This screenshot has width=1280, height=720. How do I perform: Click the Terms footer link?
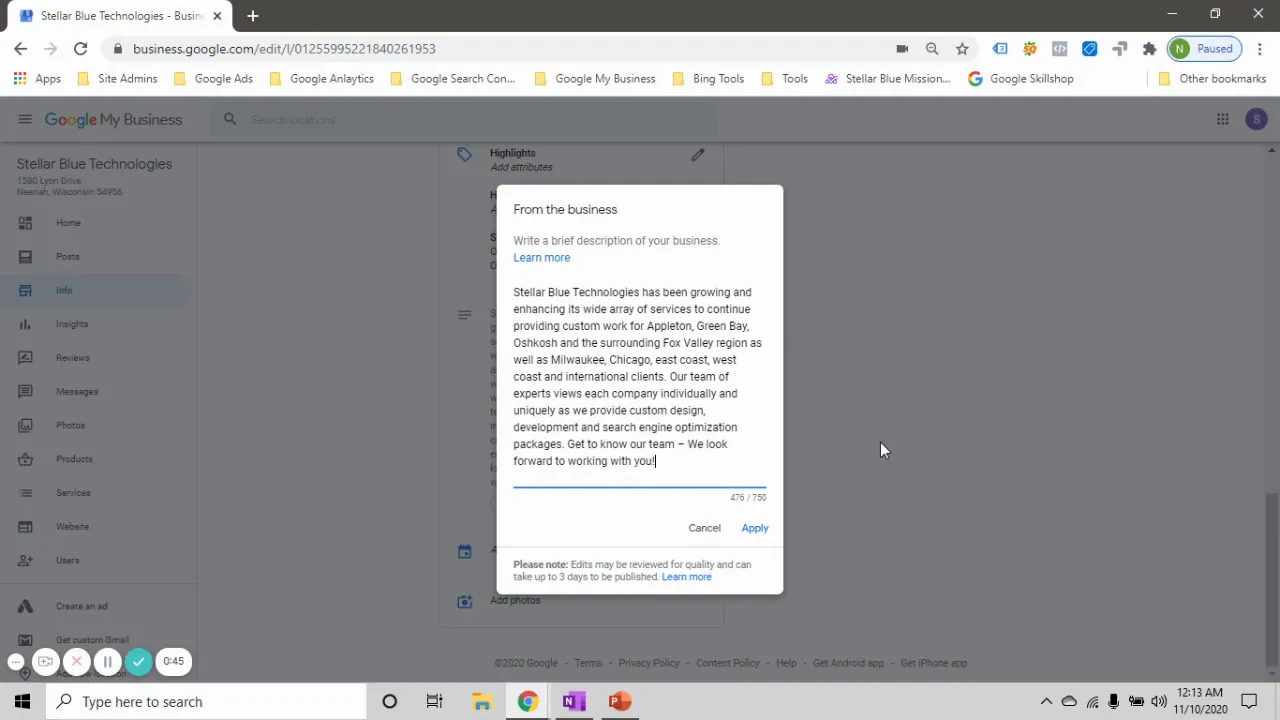[588, 663]
